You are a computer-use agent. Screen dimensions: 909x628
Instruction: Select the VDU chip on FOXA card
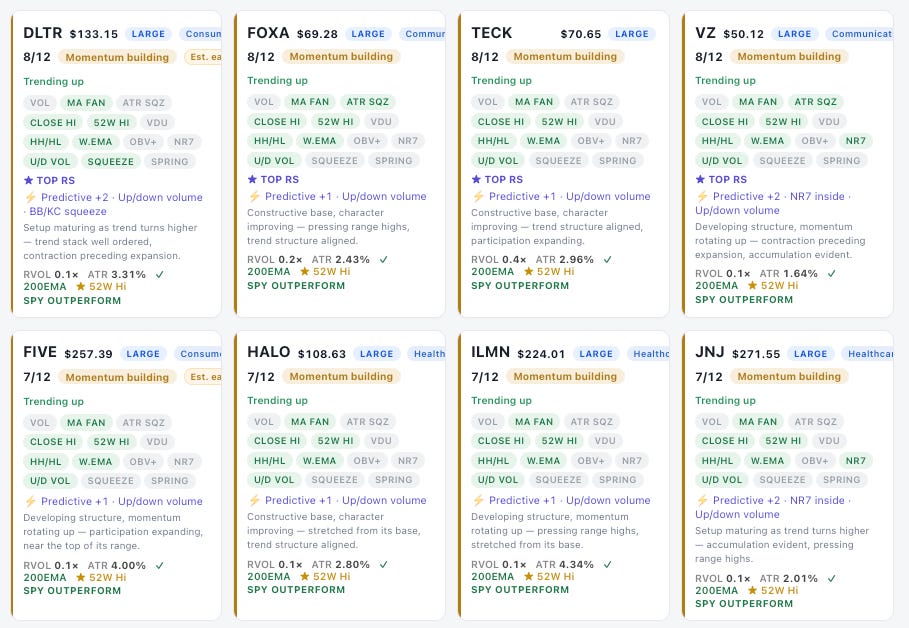(x=381, y=122)
